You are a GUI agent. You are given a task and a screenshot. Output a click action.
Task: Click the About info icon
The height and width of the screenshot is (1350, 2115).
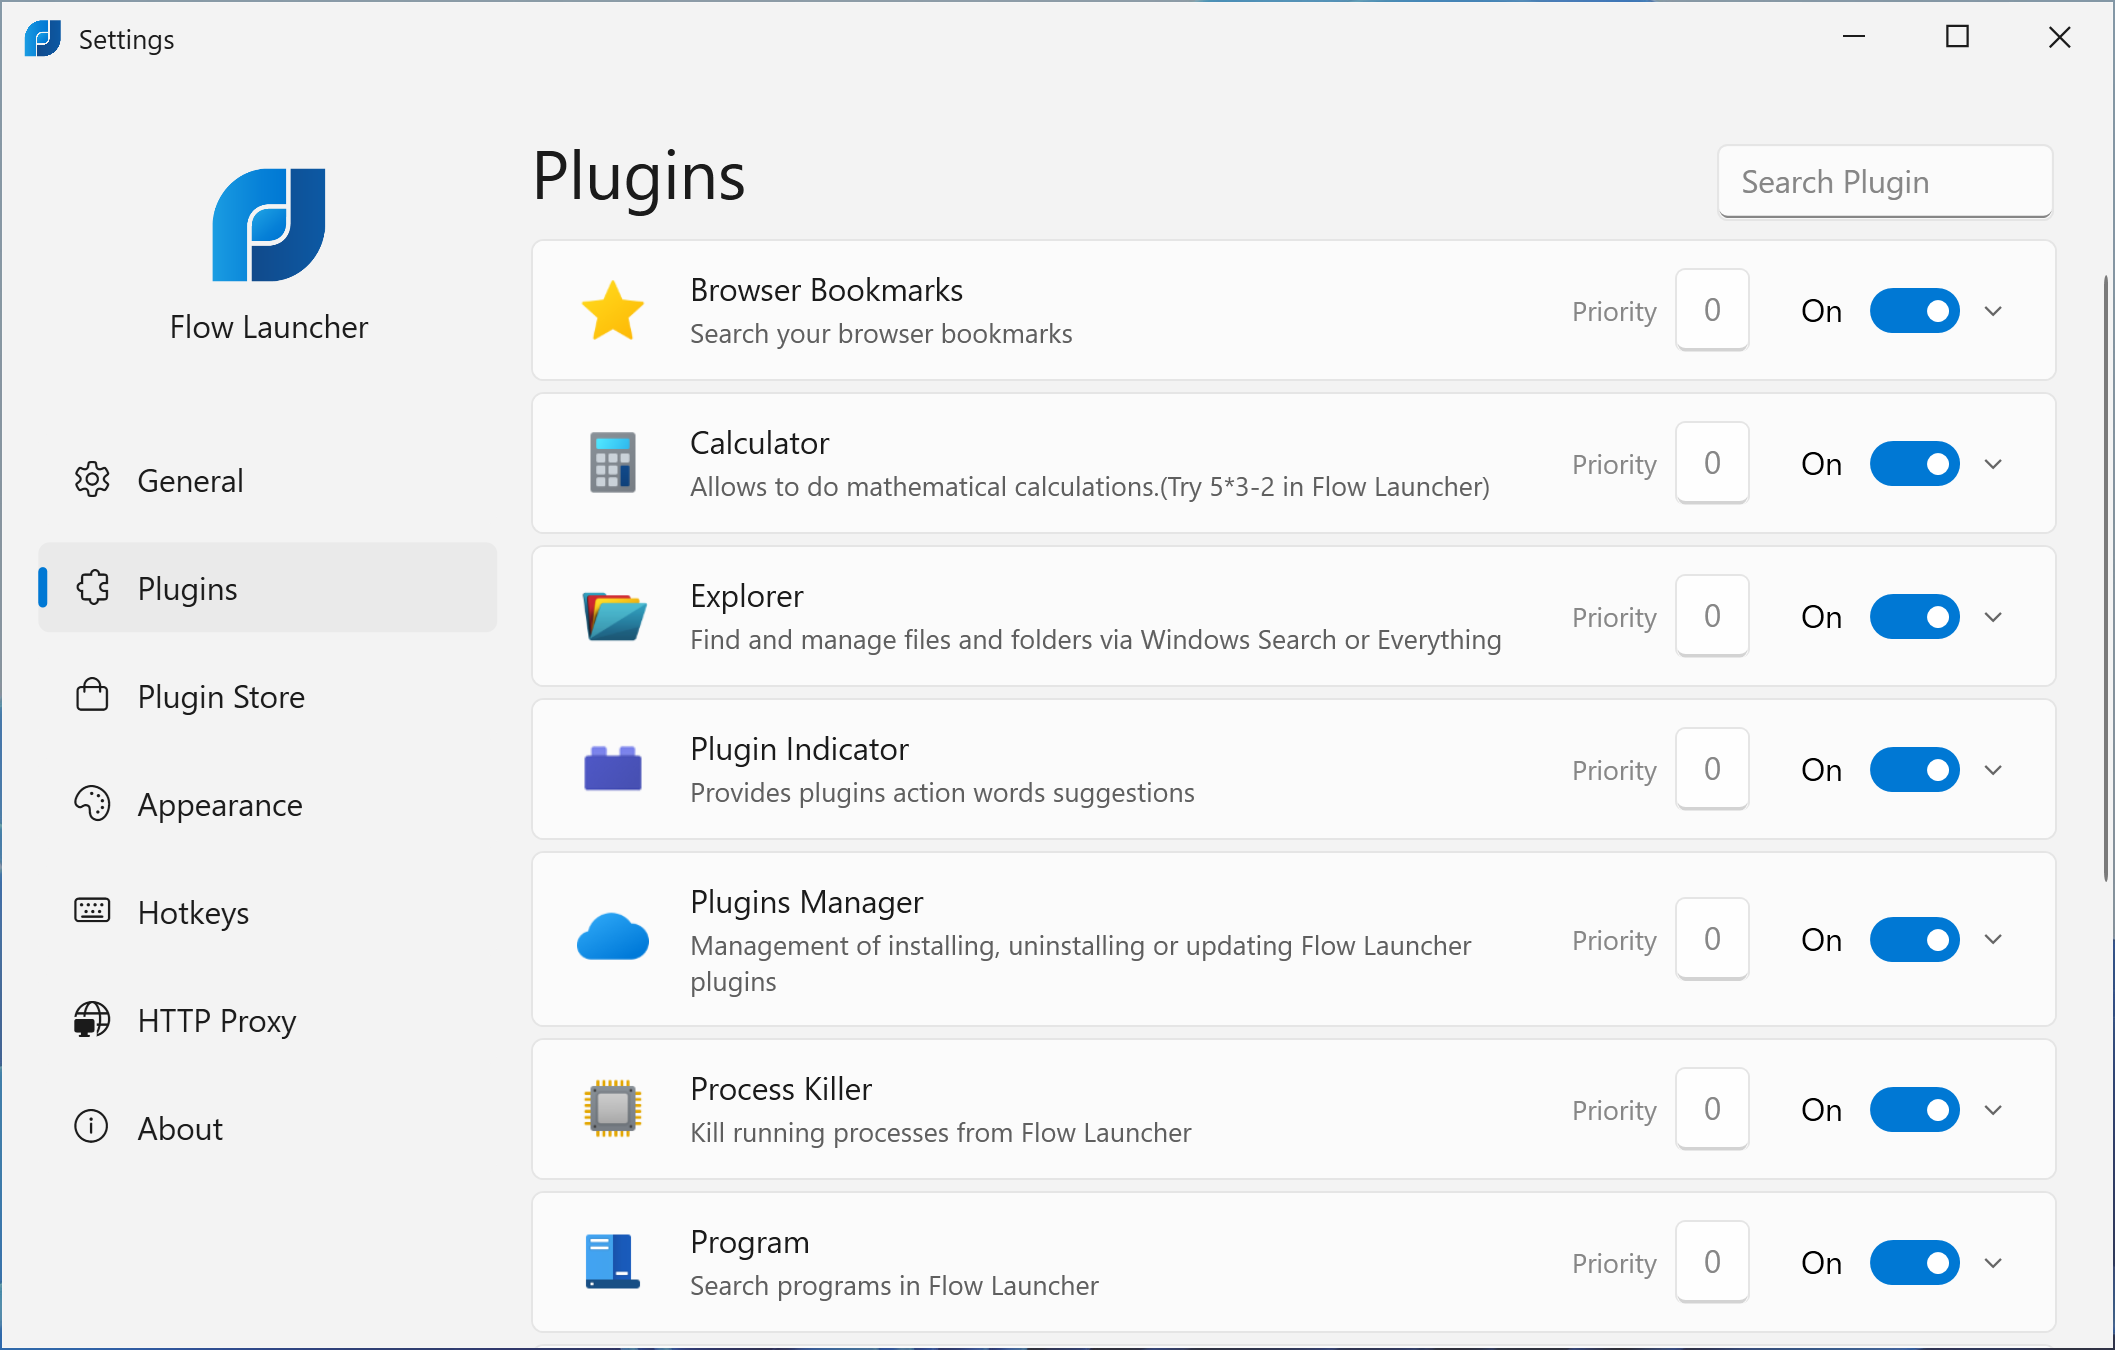91,1126
